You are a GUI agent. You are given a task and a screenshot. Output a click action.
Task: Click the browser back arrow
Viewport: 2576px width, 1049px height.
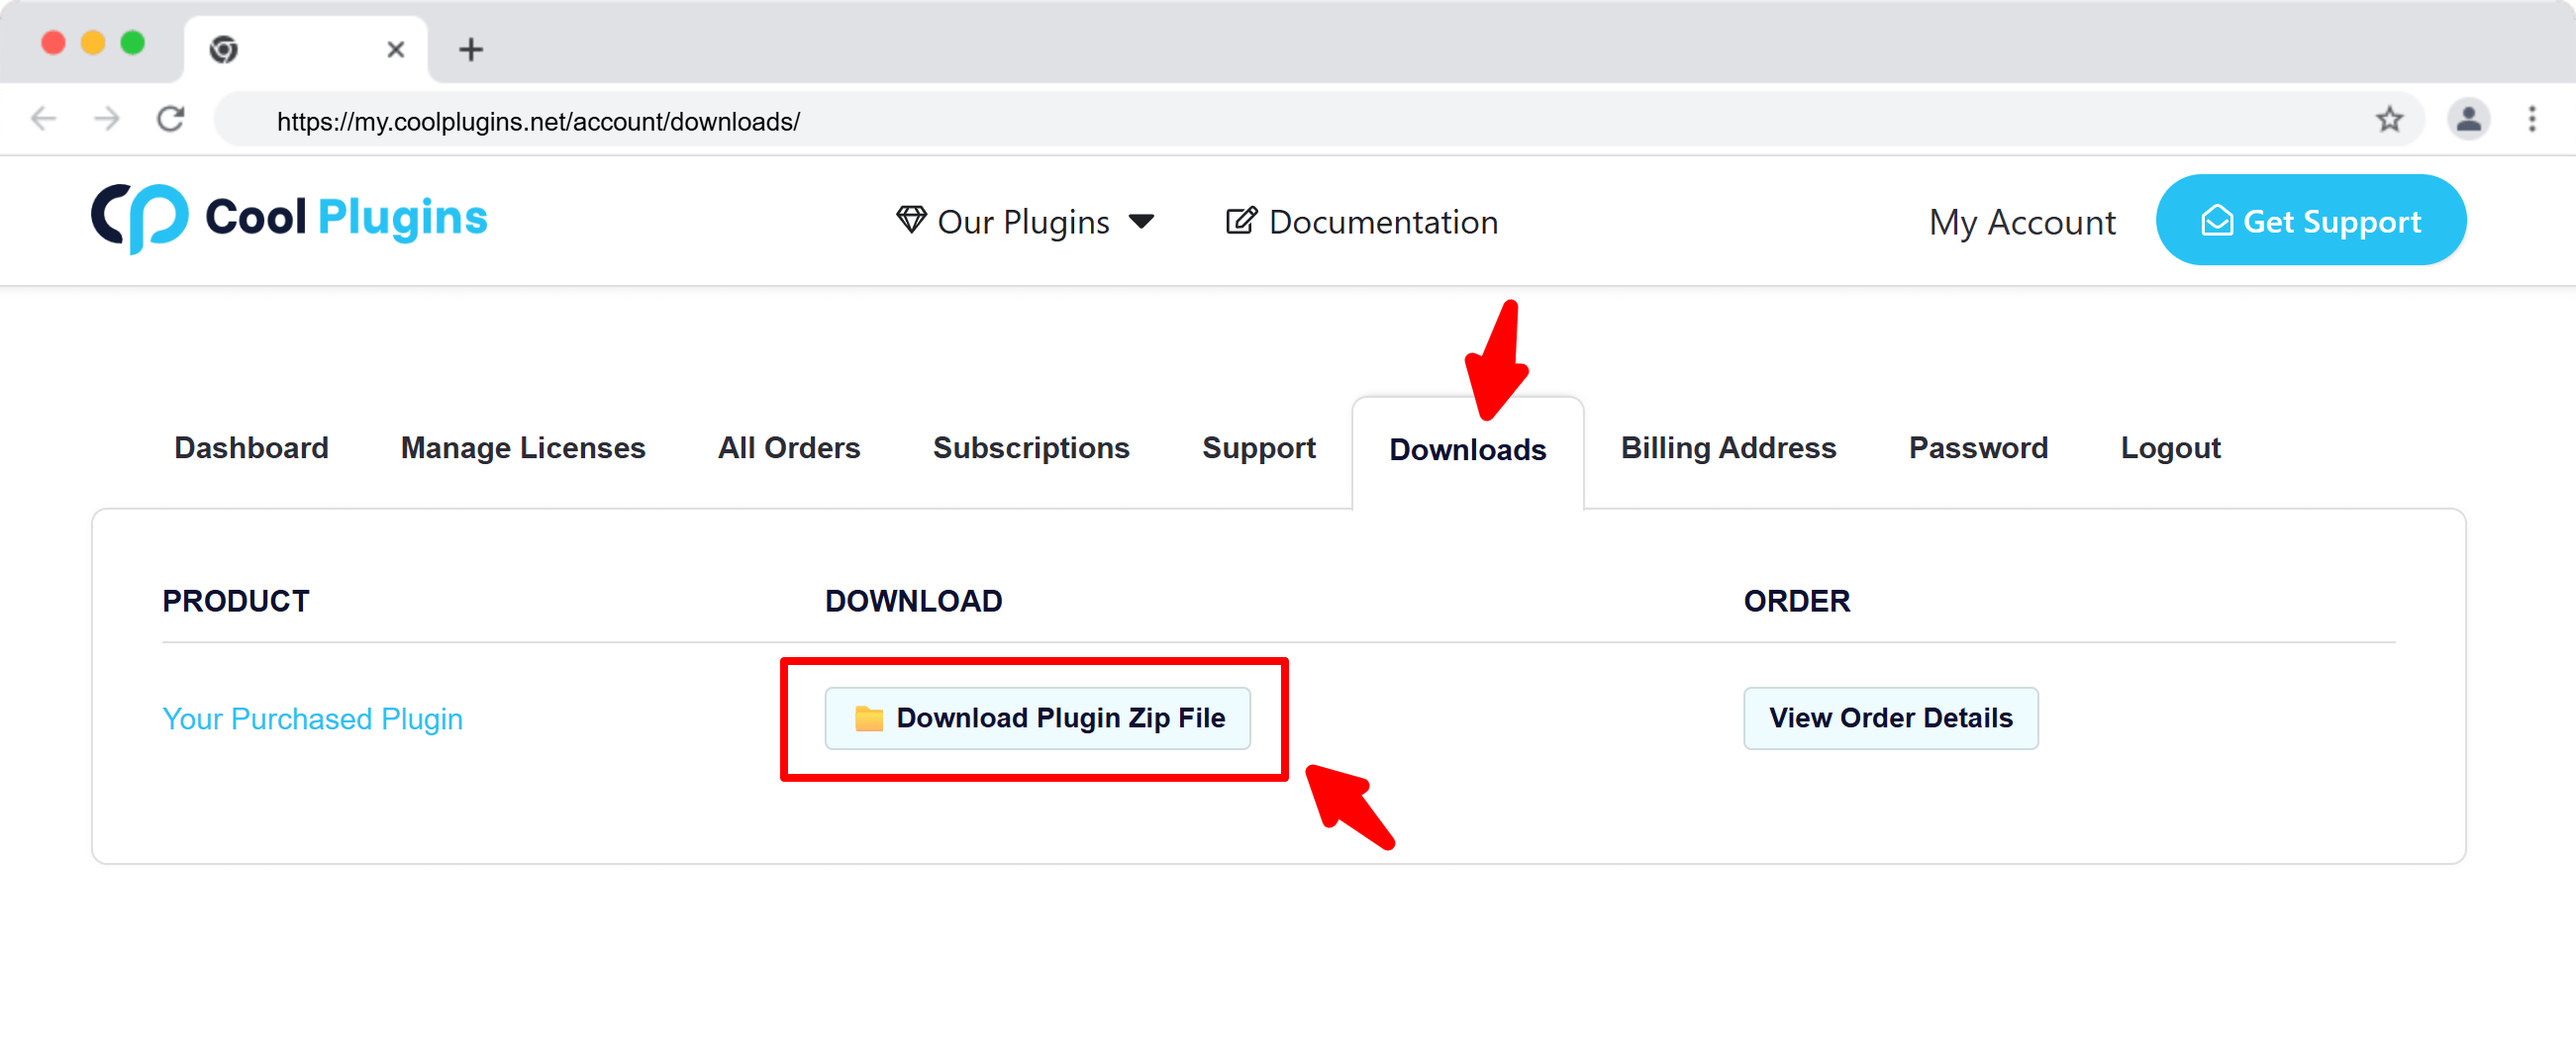(x=44, y=120)
